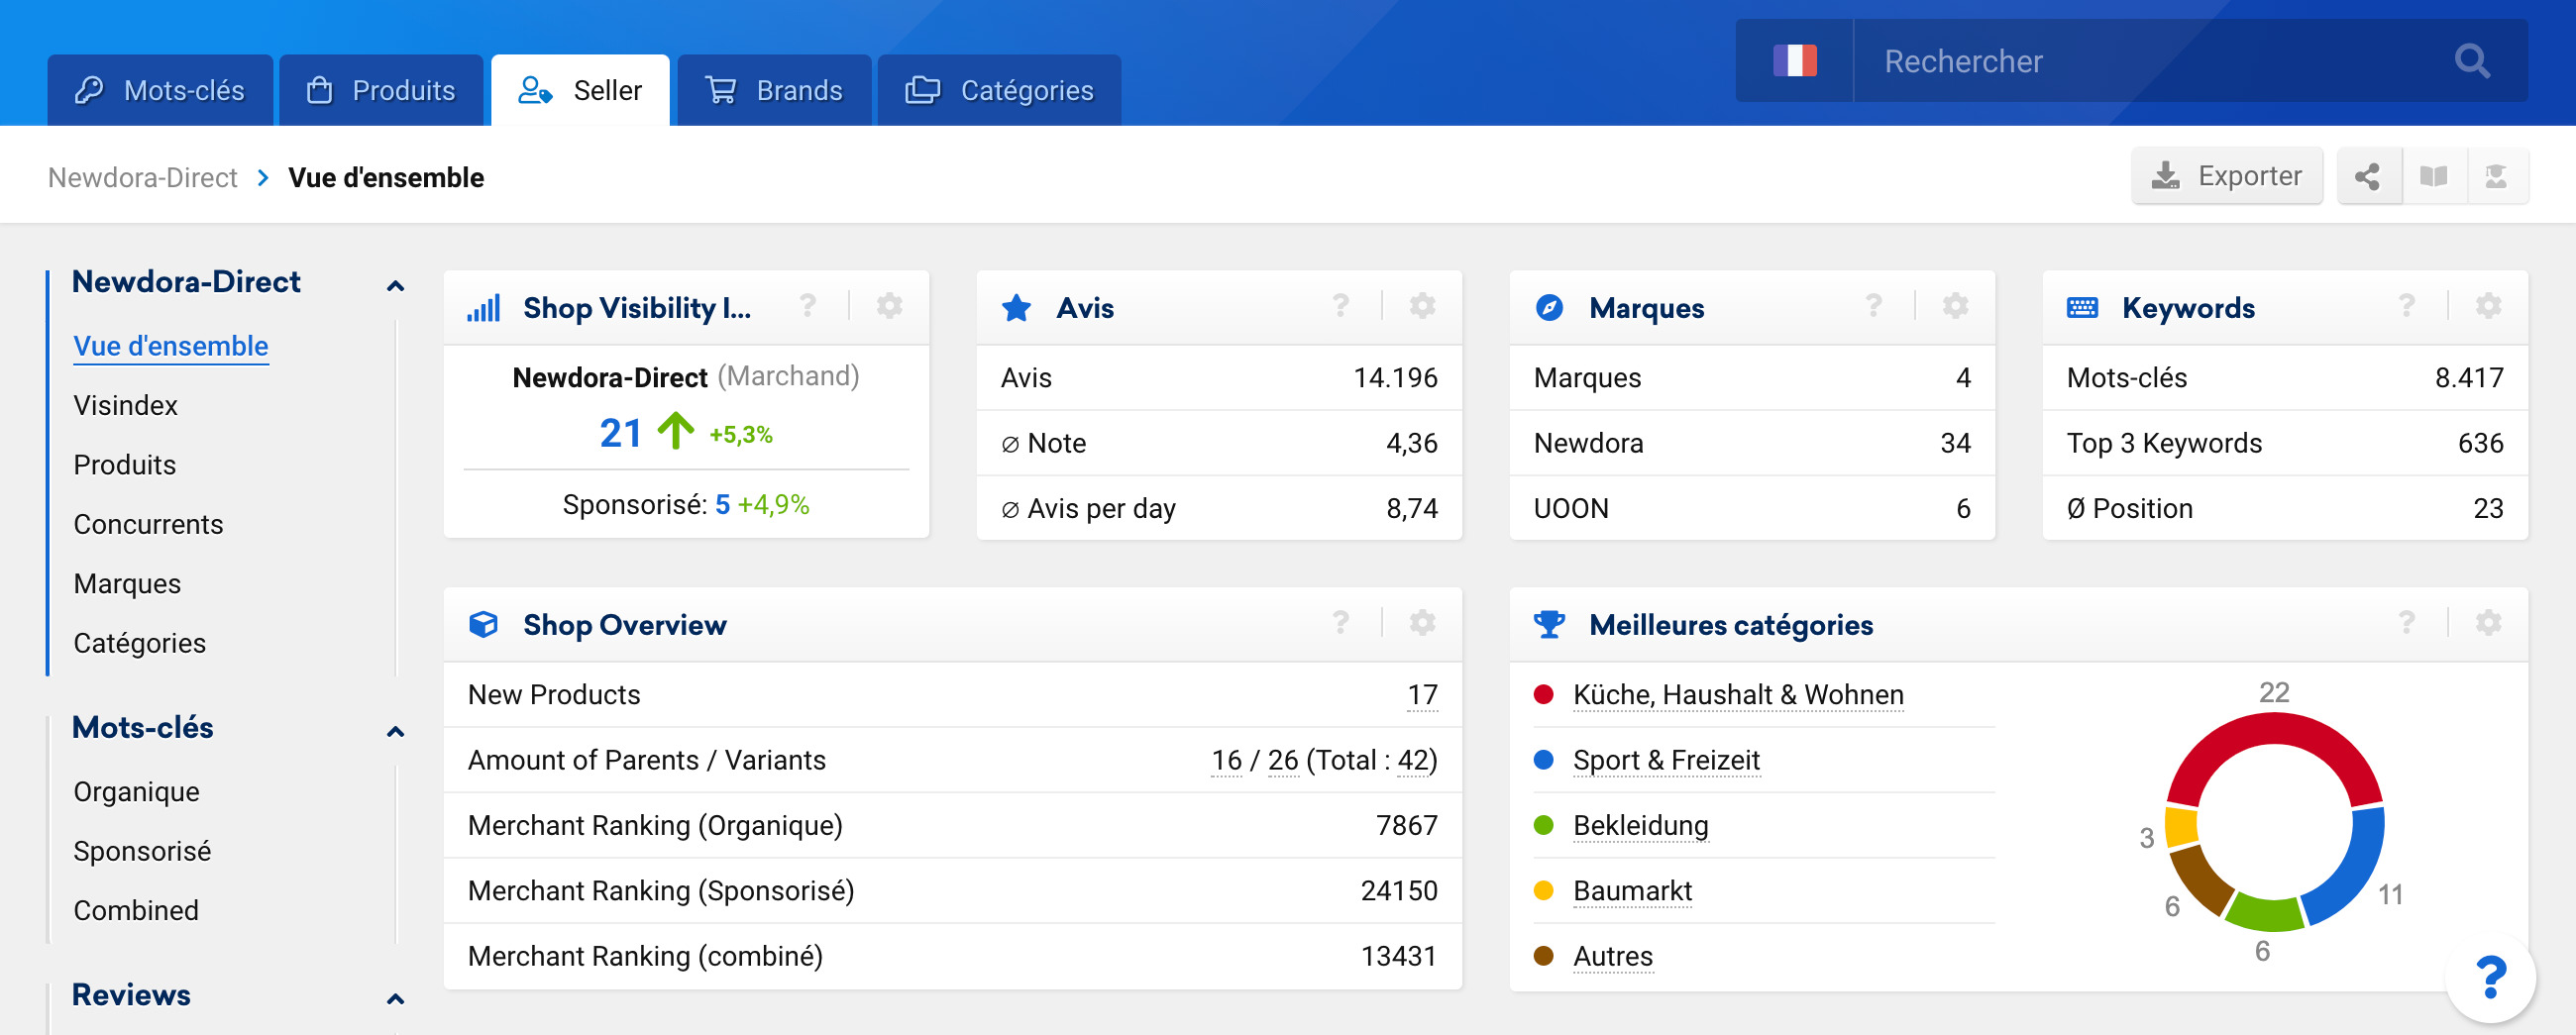Open the Autres category link
This screenshot has height=1035, width=2576.
[1612, 956]
